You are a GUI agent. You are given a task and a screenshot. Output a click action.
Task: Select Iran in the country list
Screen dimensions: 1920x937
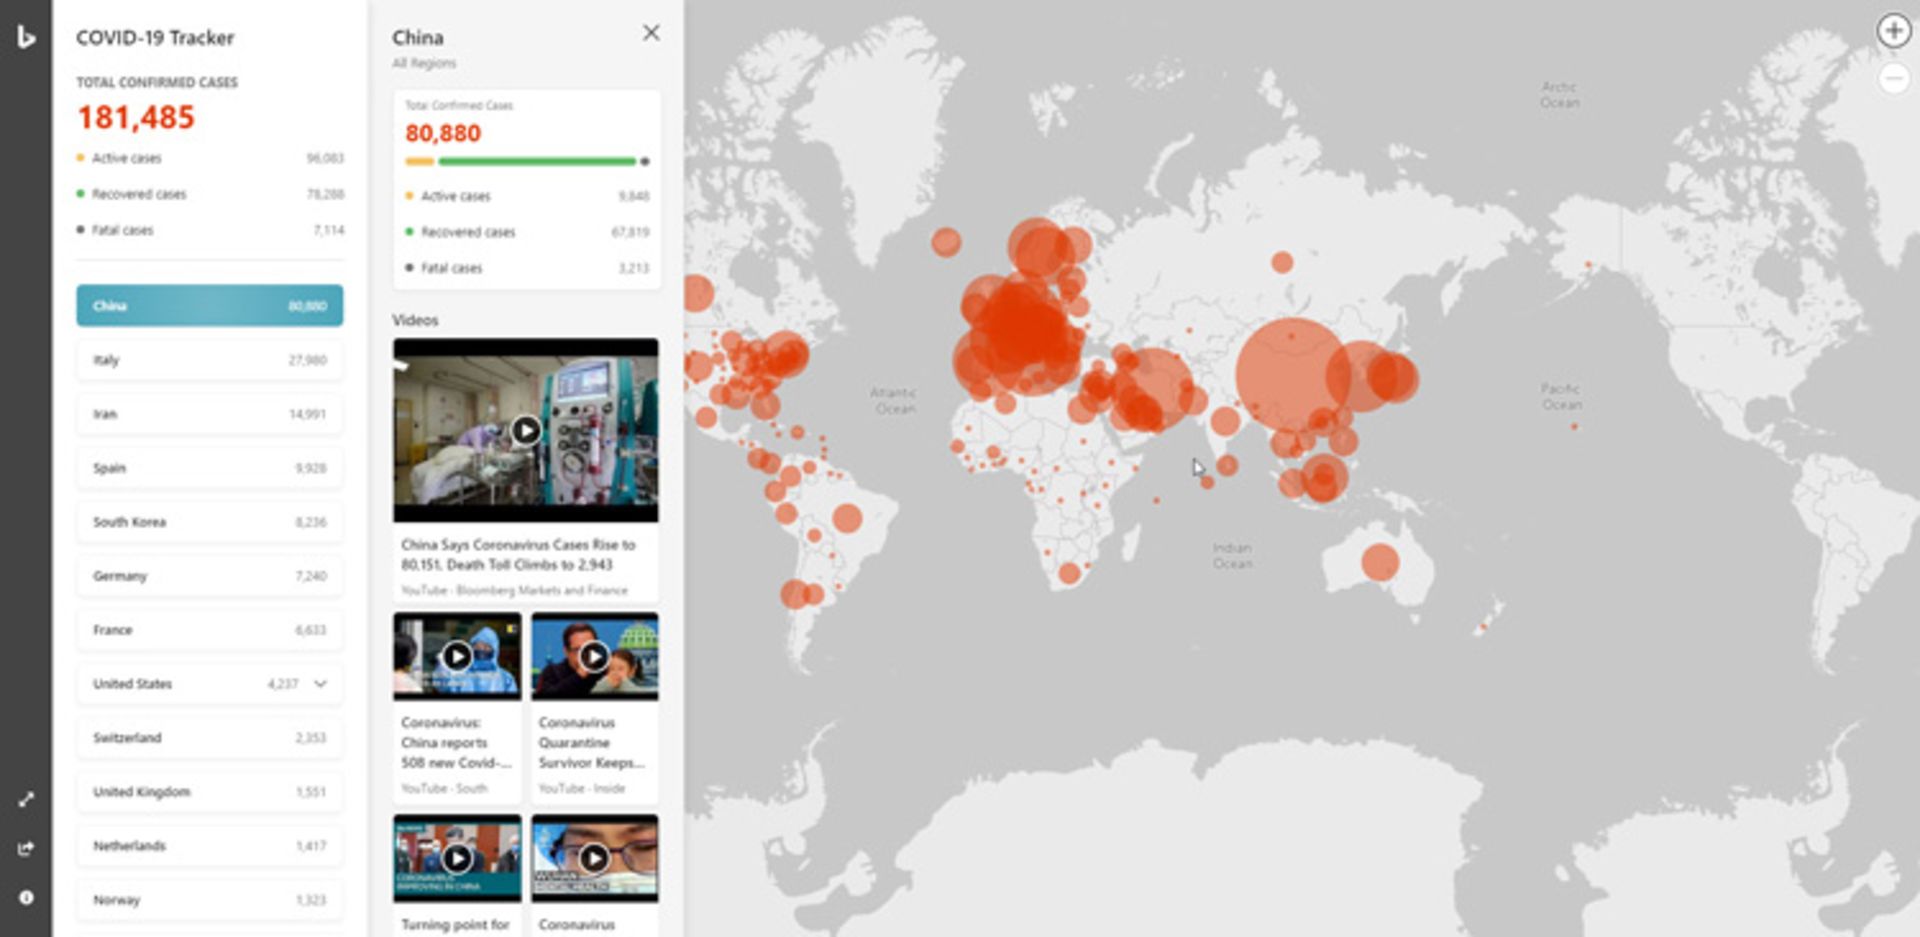point(209,414)
